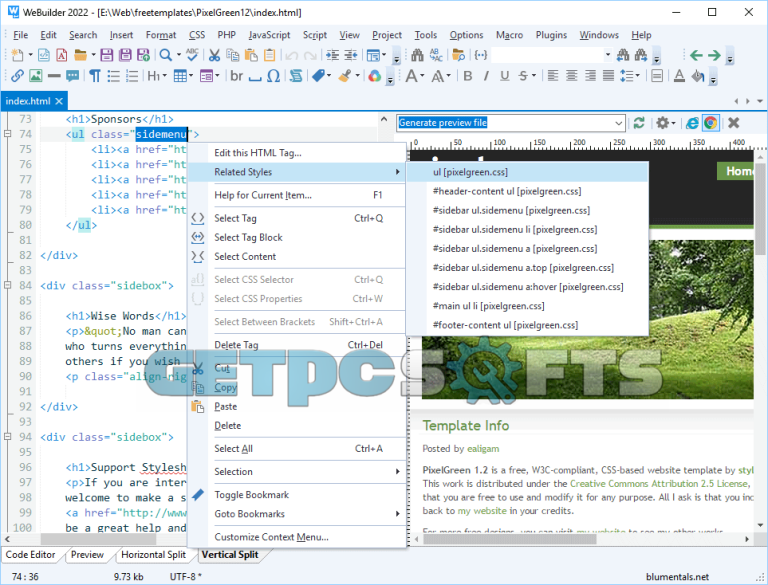768x585 pixels.
Task: Switch preview to Internet Explorer
Action: pos(692,122)
